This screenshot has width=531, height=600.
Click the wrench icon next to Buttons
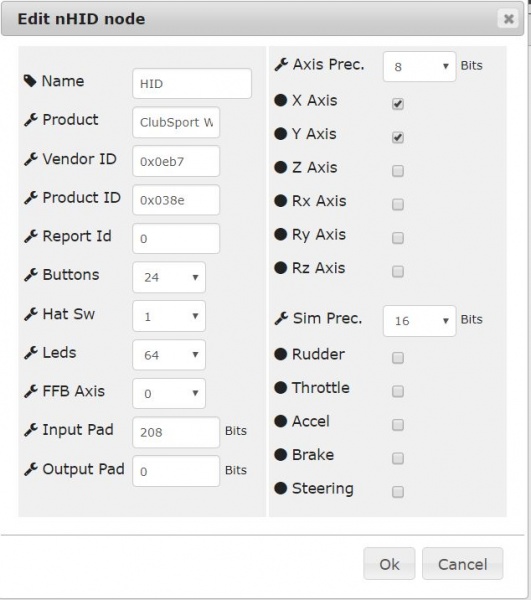pos(31,275)
